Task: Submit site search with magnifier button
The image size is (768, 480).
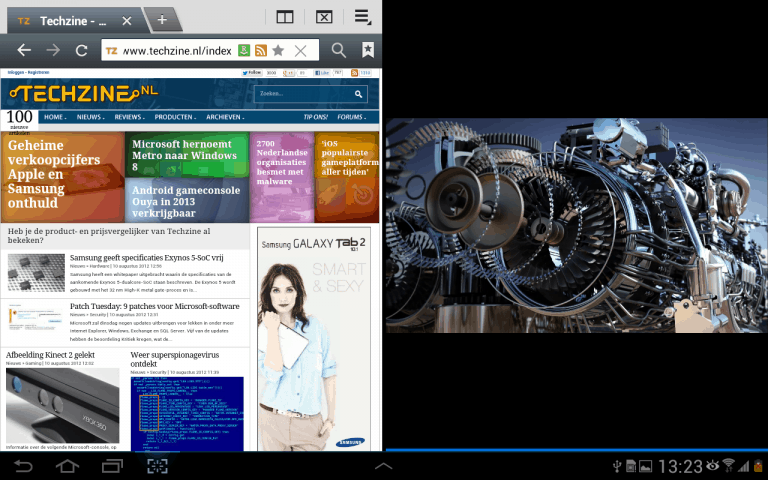Action: pyautogui.click(x=359, y=94)
